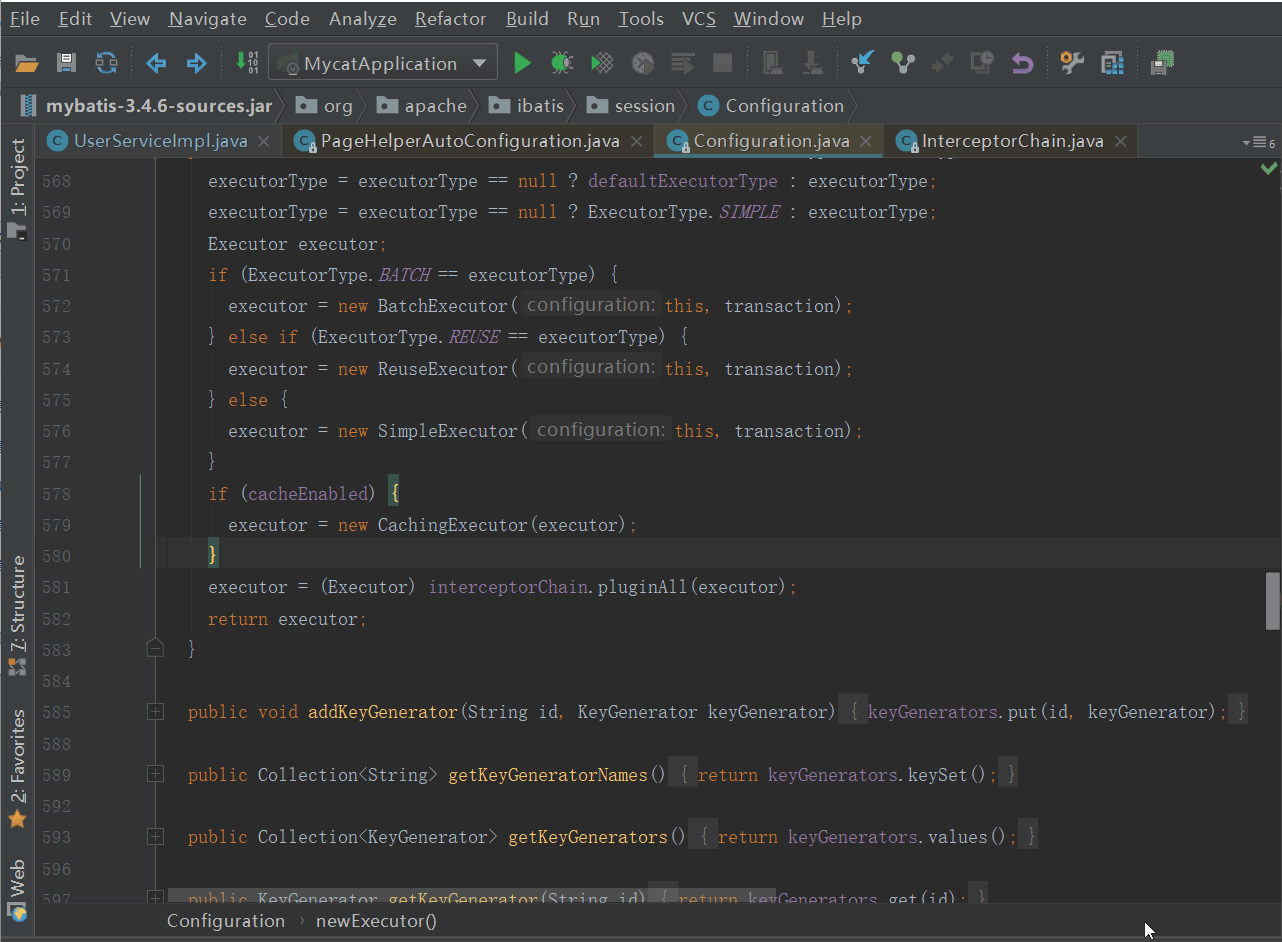Open the Project tool window sidebar

[x=18, y=180]
